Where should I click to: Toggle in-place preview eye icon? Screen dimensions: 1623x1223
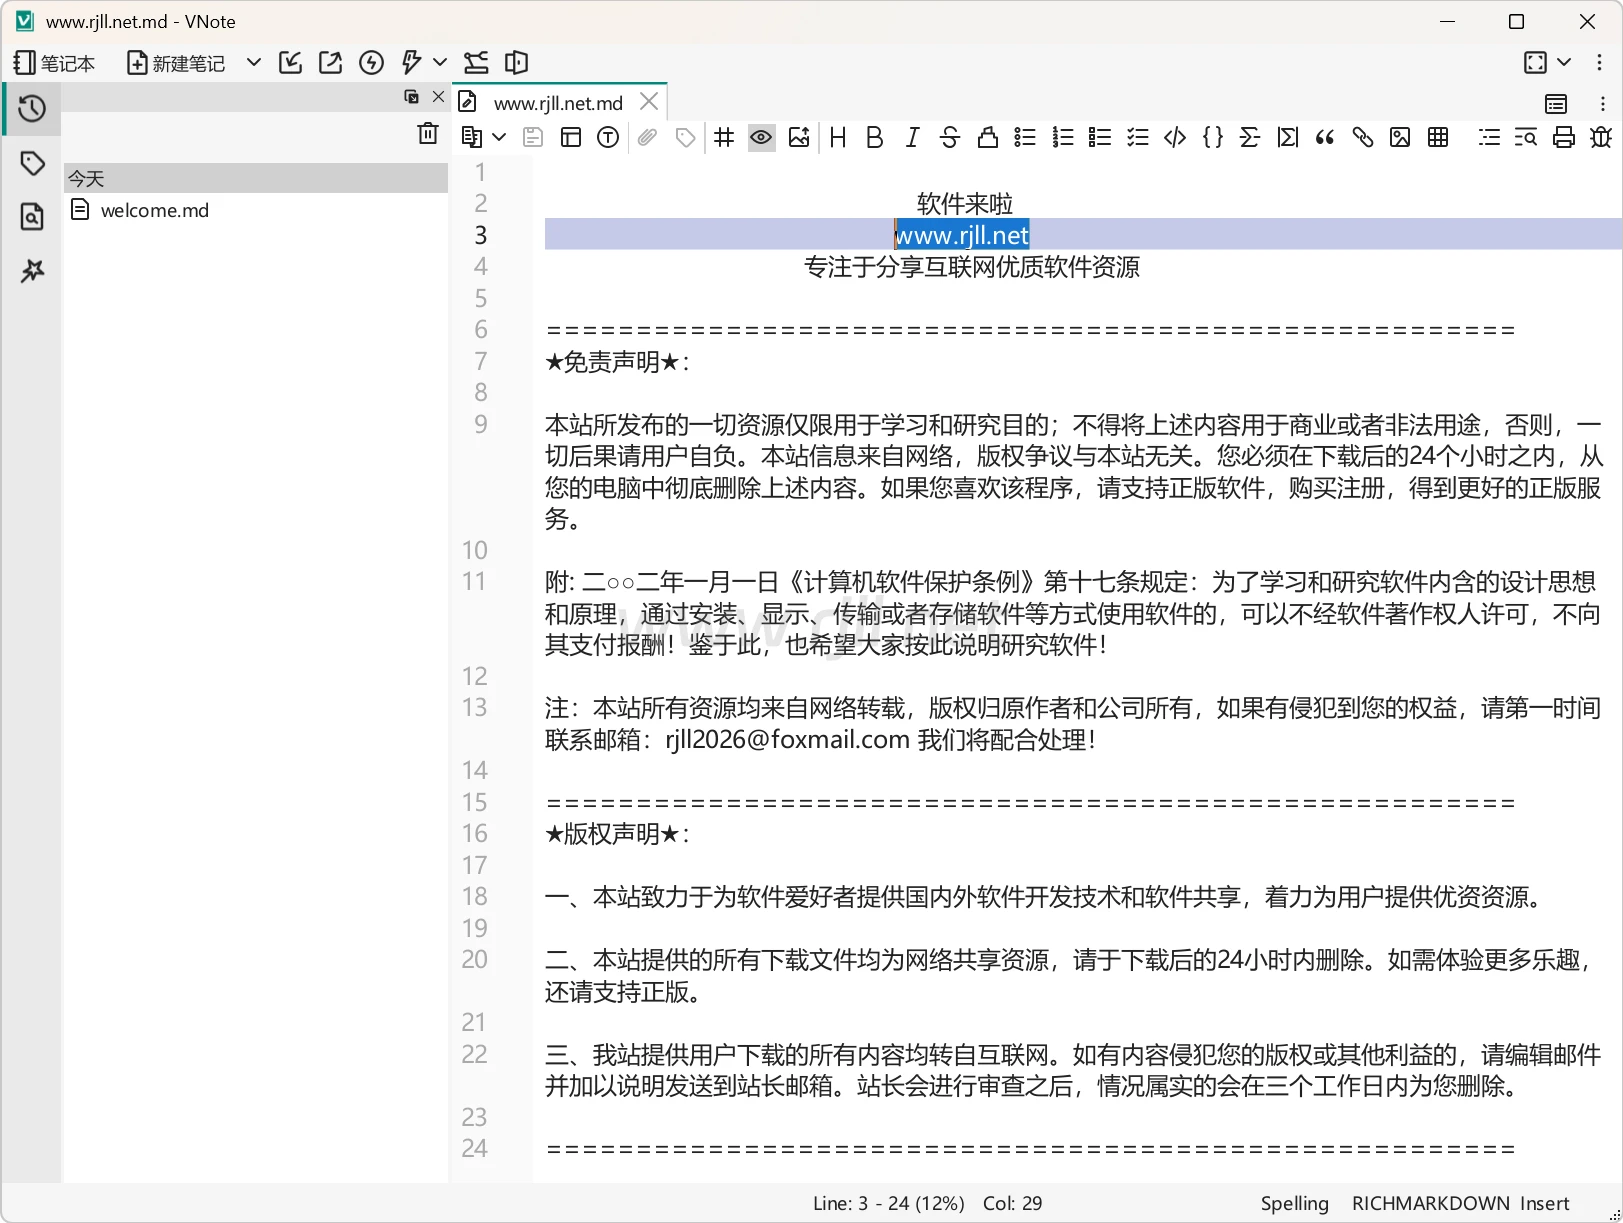point(761,138)
